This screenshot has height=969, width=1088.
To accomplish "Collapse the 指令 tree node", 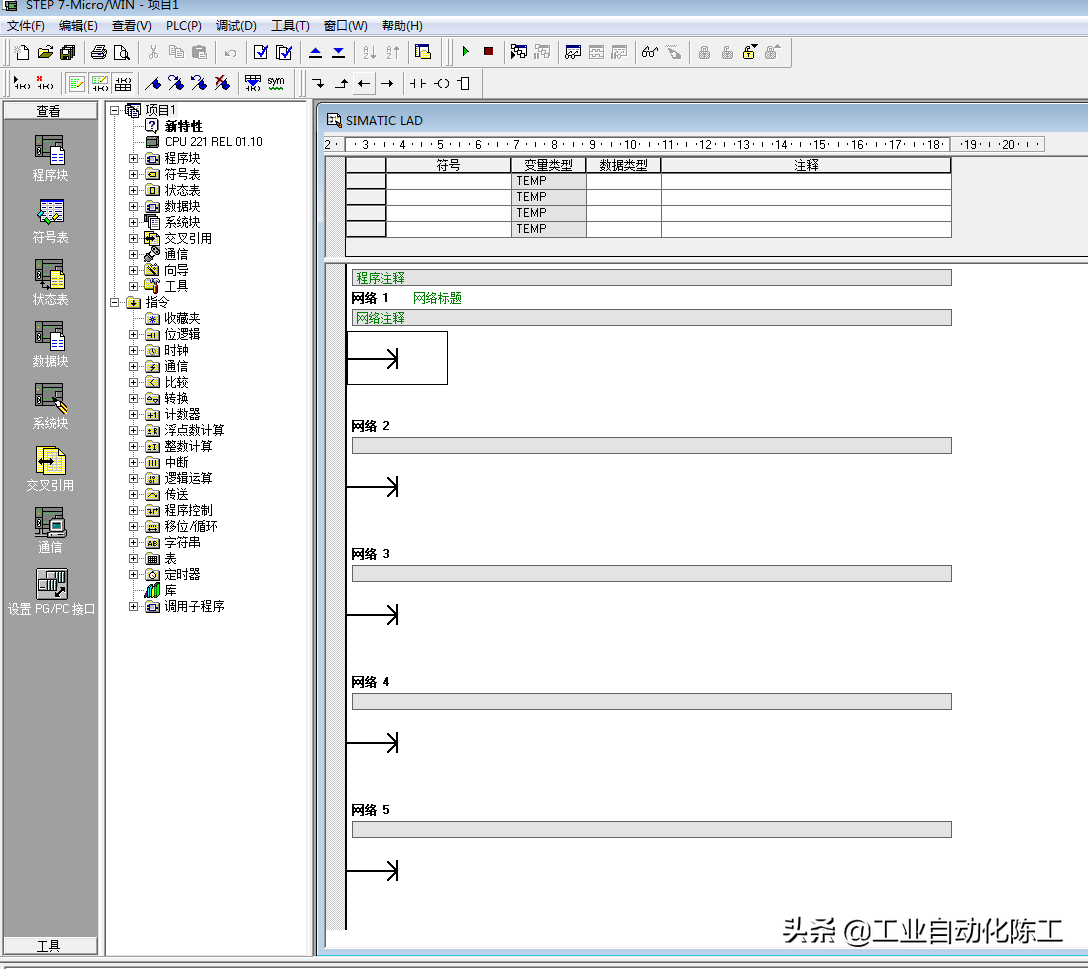I will tap(115, 302).
